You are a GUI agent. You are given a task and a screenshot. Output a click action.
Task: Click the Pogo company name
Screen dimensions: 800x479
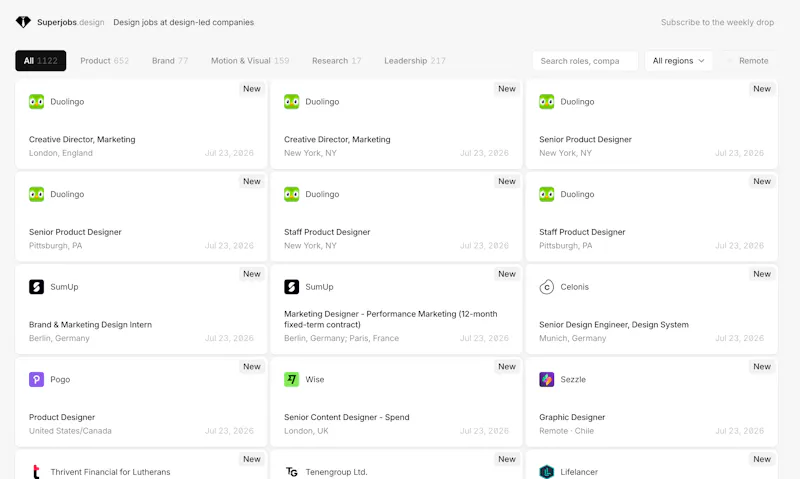60,380
